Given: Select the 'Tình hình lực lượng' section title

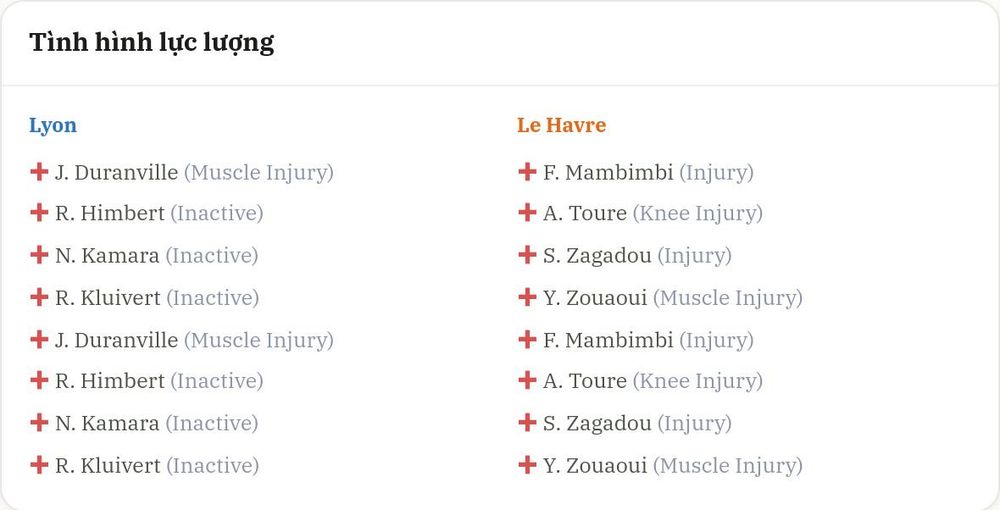Looking at the screenshot, I should click(152, 43).
